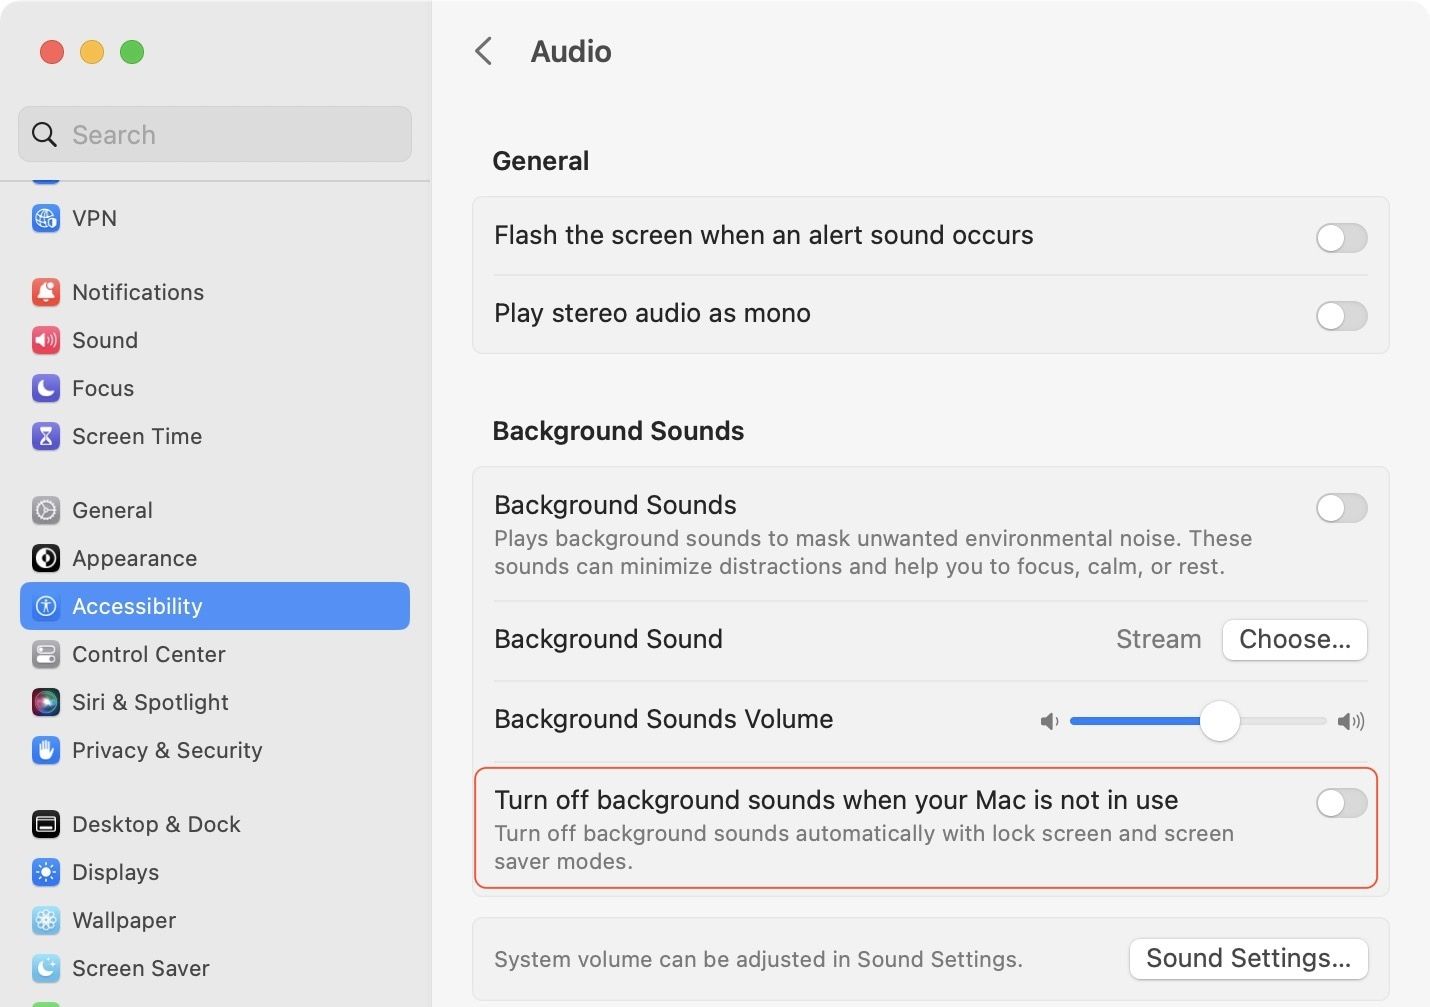The height and width of the screenshot is (1007, 1430).
Task: Click the Notifications bell icon
Action: pyautogui.click(x=46, y=292)
